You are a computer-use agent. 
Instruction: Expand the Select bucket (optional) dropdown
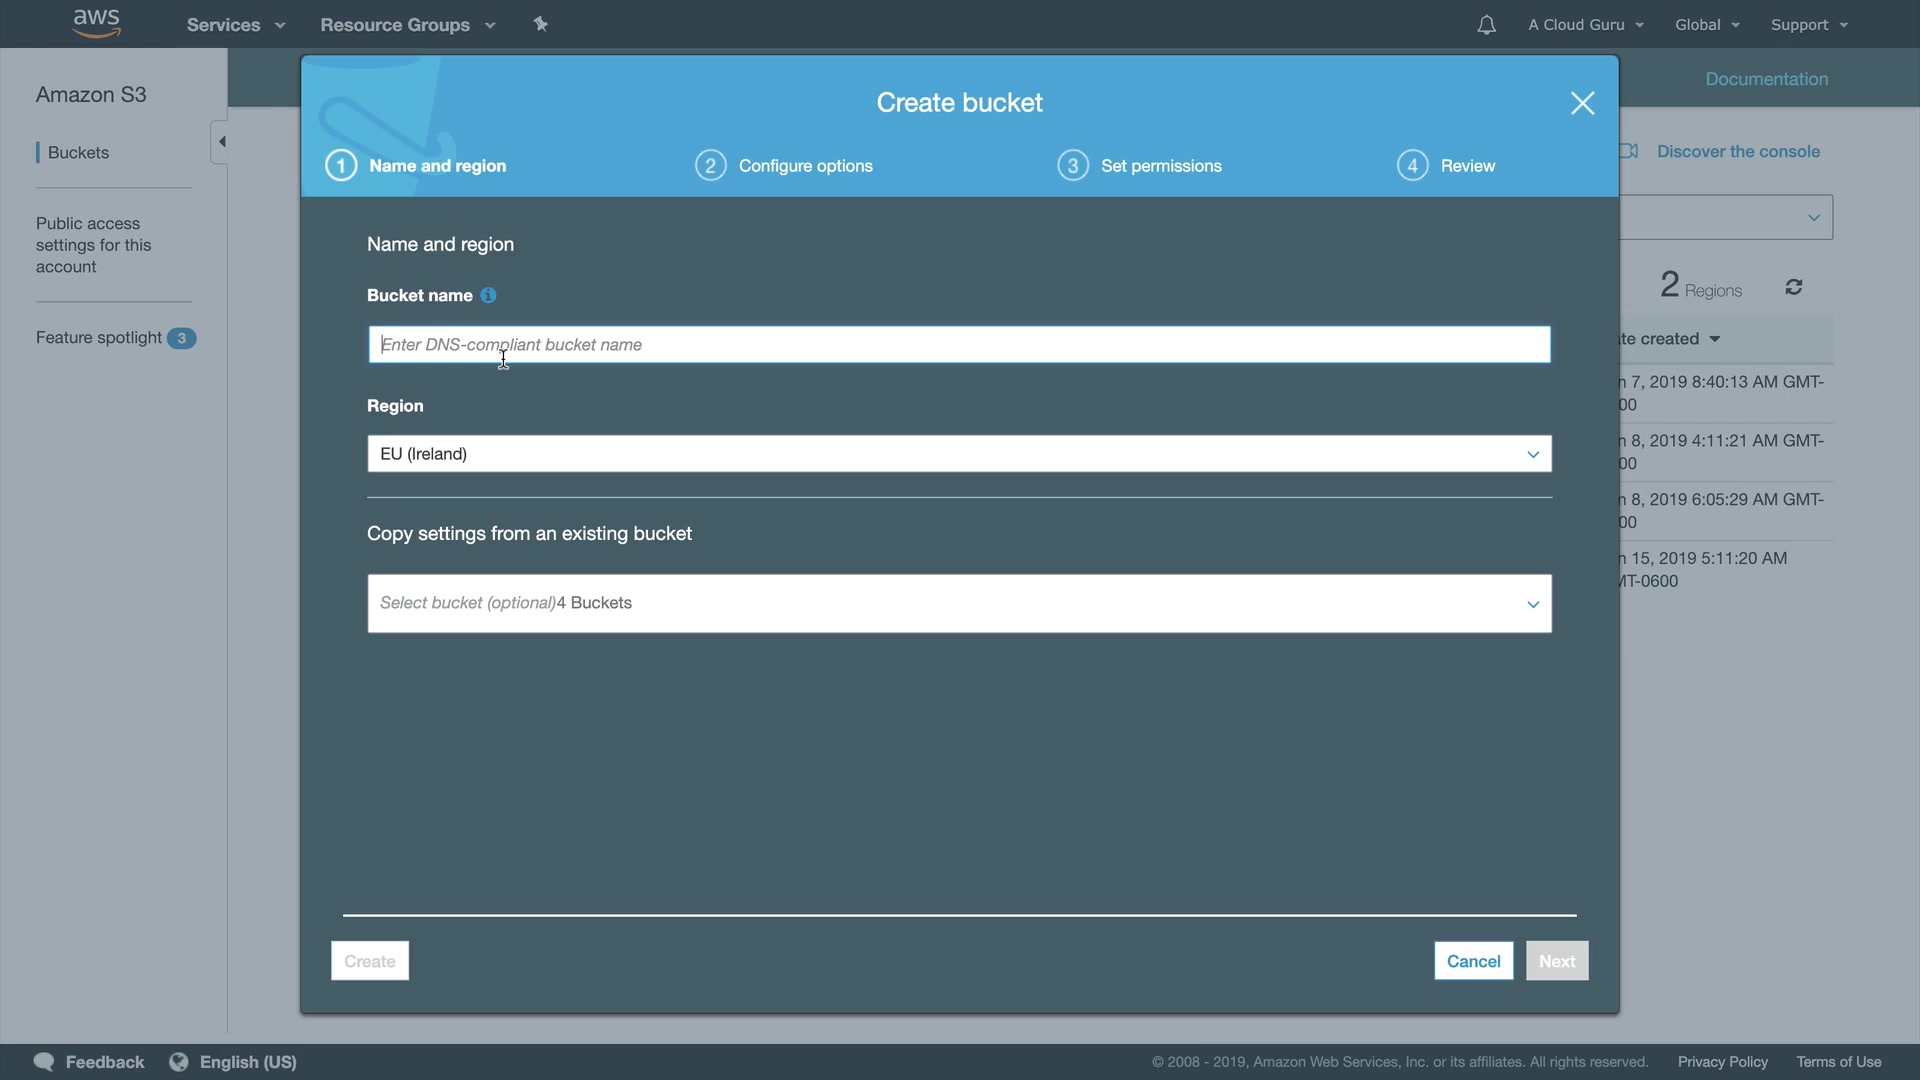958,603
